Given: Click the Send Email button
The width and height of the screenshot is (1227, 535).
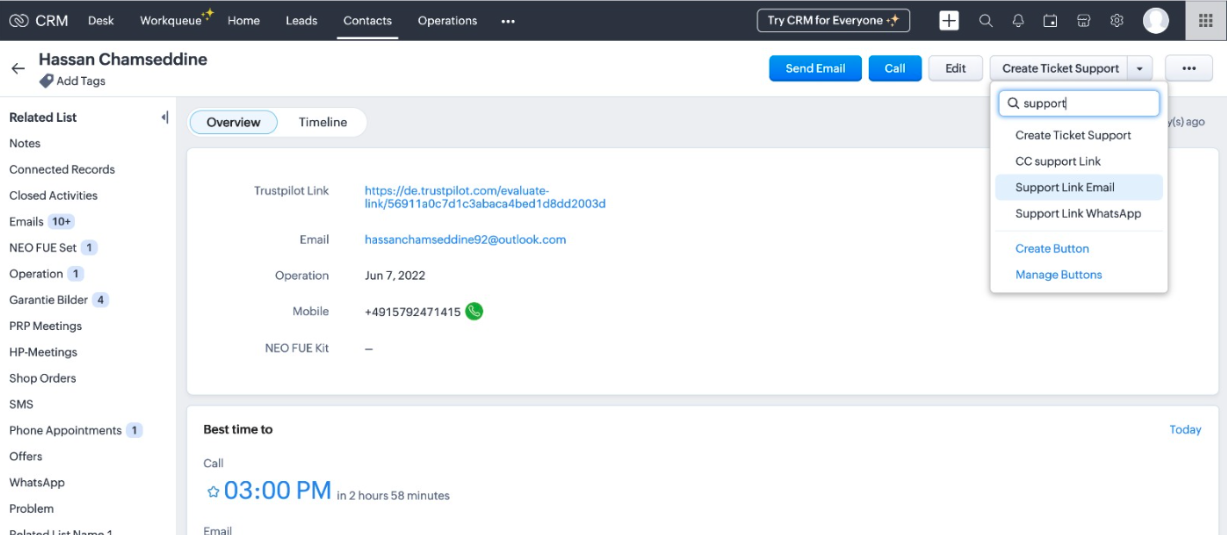Looking at the screenshot, I should pos(815,68).
